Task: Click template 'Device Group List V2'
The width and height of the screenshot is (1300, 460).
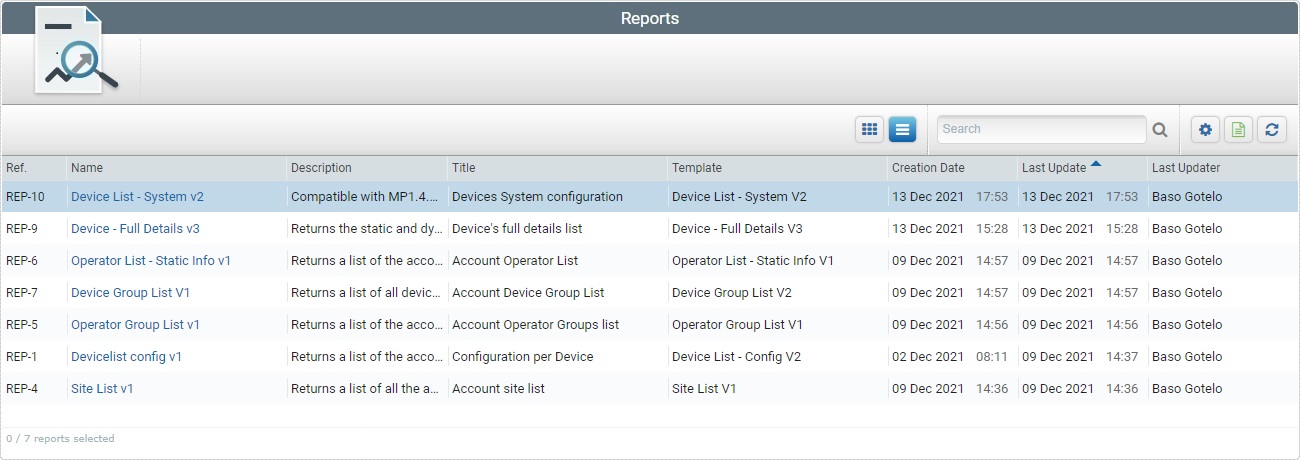Action: coord(732,293)
